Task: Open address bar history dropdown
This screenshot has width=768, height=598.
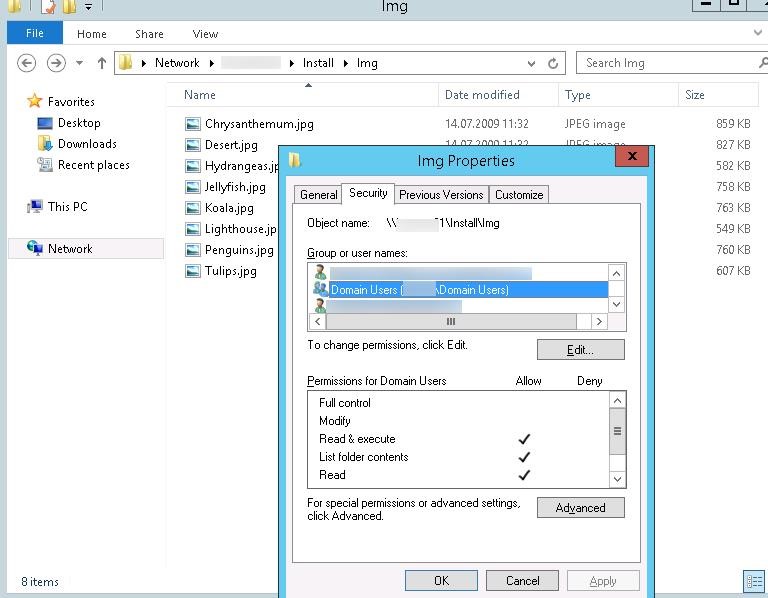Action: 531,63
